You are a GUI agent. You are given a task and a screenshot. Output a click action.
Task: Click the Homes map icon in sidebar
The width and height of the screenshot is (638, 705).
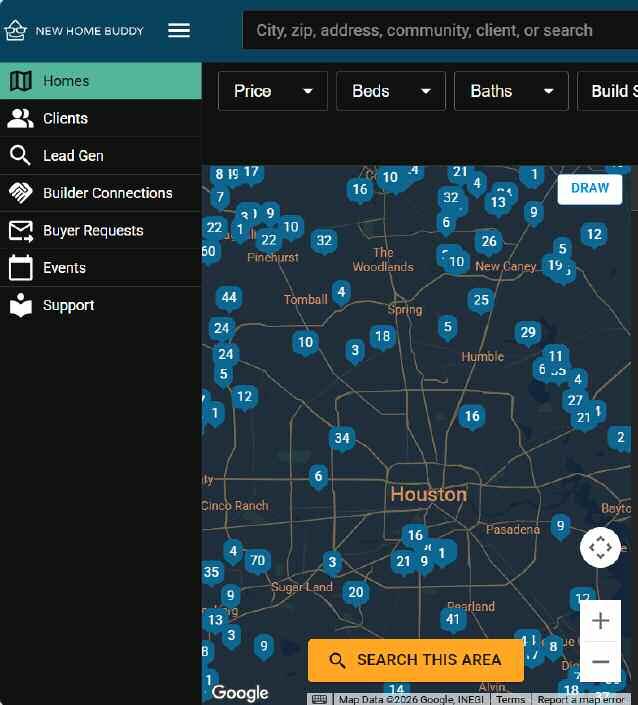coord(21,81)
